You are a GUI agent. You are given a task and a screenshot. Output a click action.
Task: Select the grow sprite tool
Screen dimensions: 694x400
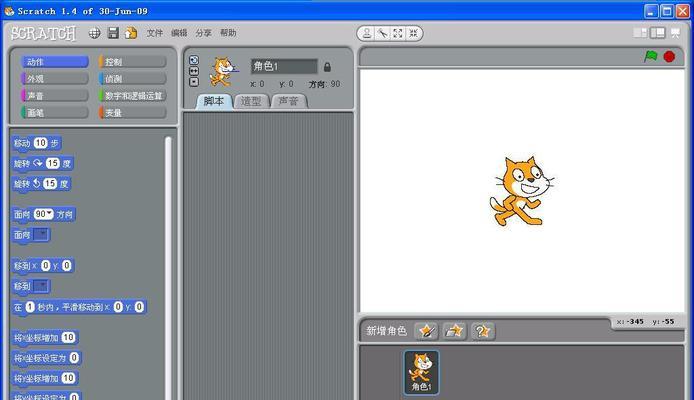(x=397, y=33)
